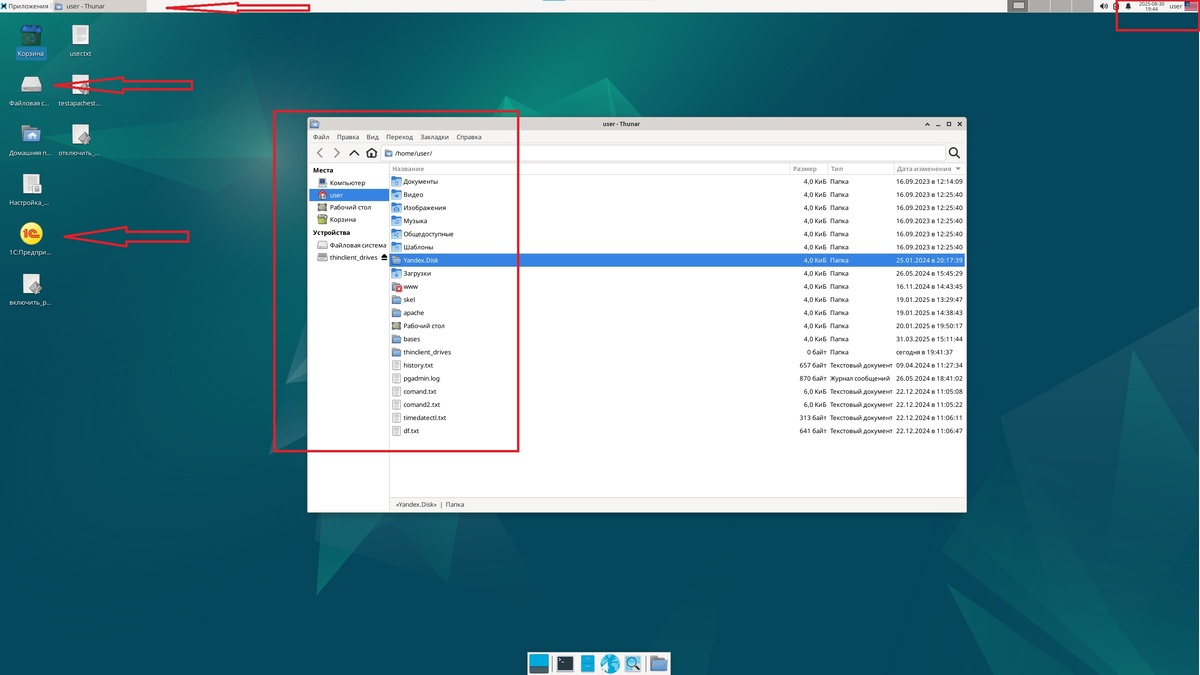This screenshot has height=675, width=1200.
Task: Launch the terminal from the bottom dock
Action: pos(565,662)
